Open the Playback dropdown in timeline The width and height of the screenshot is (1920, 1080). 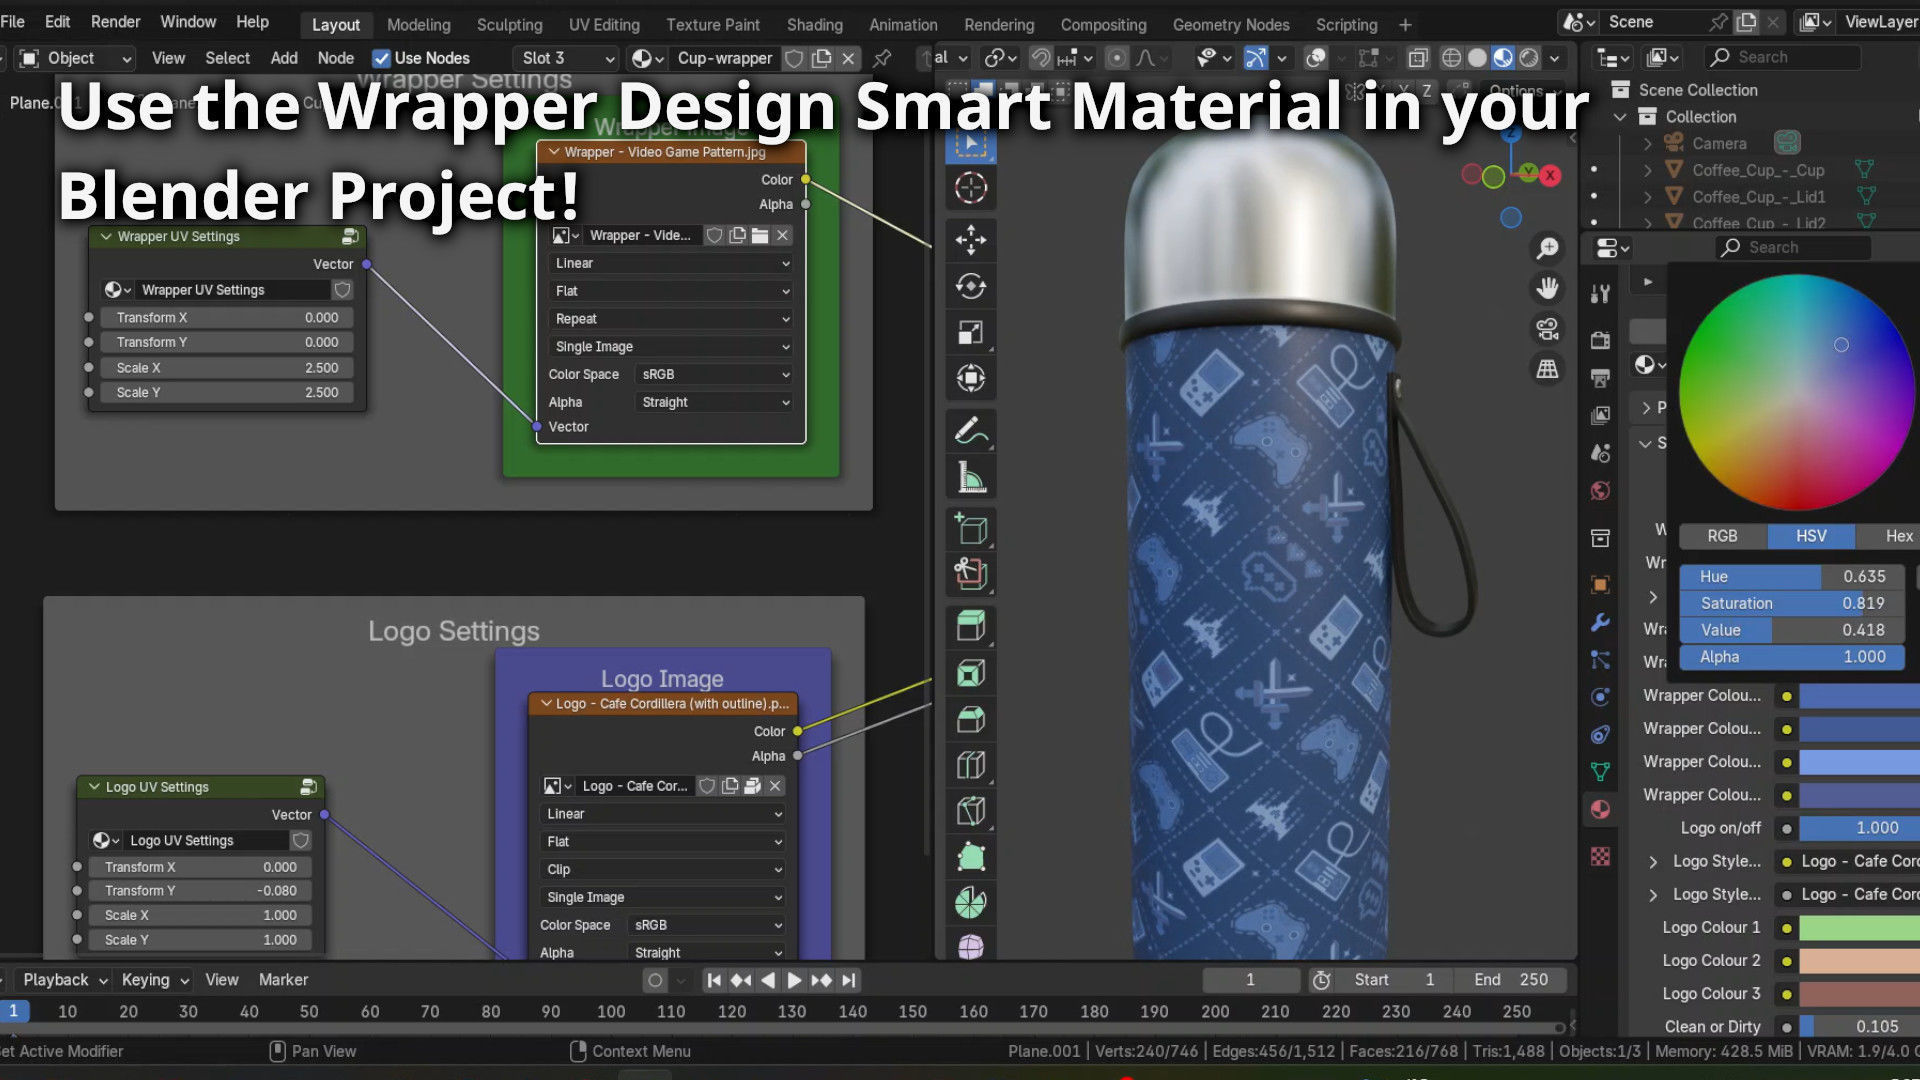click(64, 980)
